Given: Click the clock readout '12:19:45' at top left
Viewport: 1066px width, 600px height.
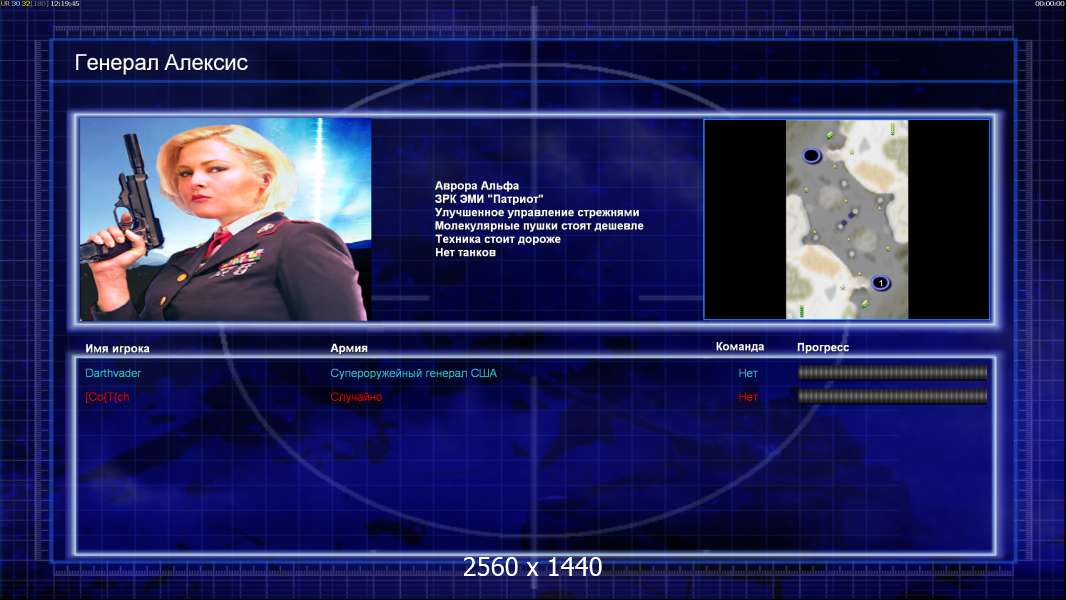Looking at the screenshot, I should click(65, 3).
